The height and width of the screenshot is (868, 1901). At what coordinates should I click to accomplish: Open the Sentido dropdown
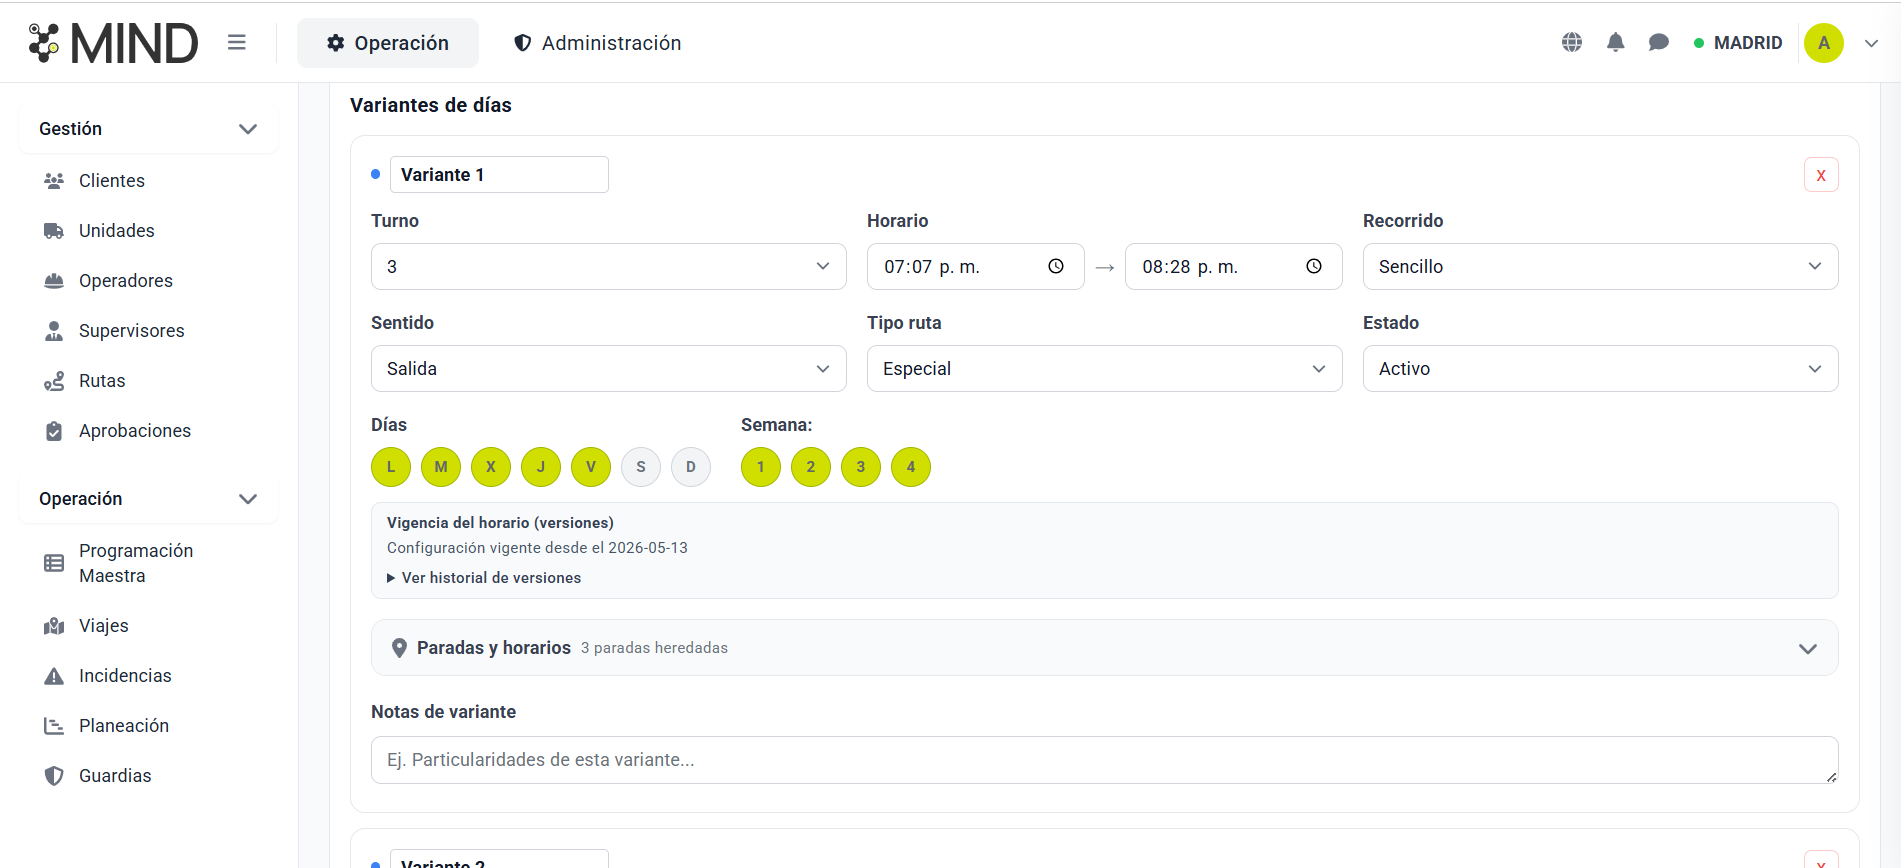click(x=608, y=369)
